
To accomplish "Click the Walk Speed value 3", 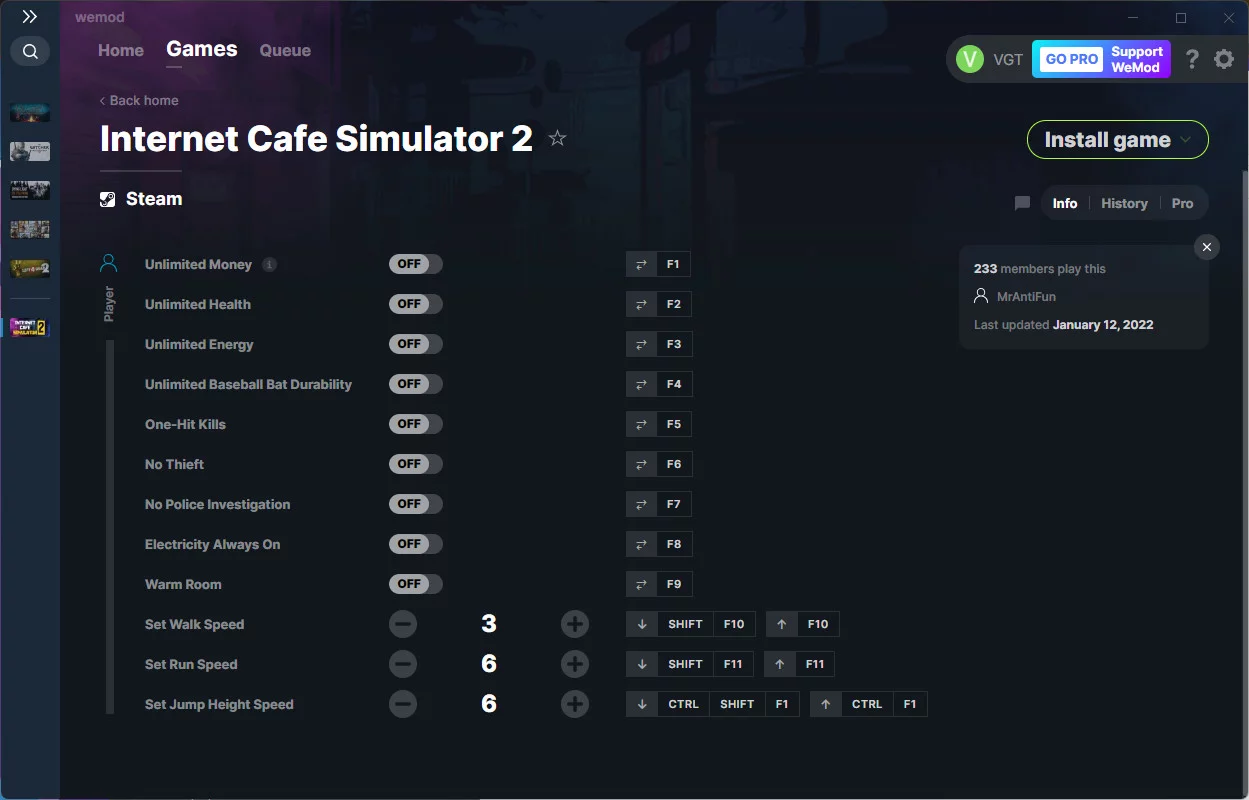I will (489, 624).
